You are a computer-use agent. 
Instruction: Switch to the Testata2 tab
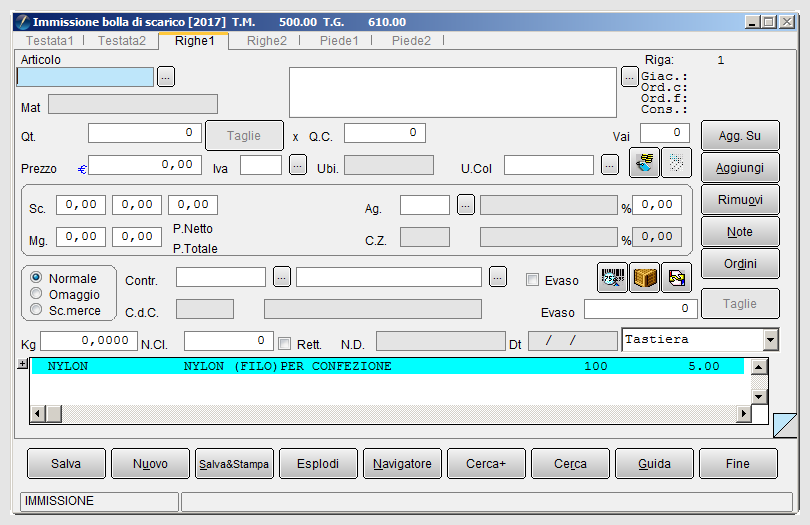(x=122, y=41)
